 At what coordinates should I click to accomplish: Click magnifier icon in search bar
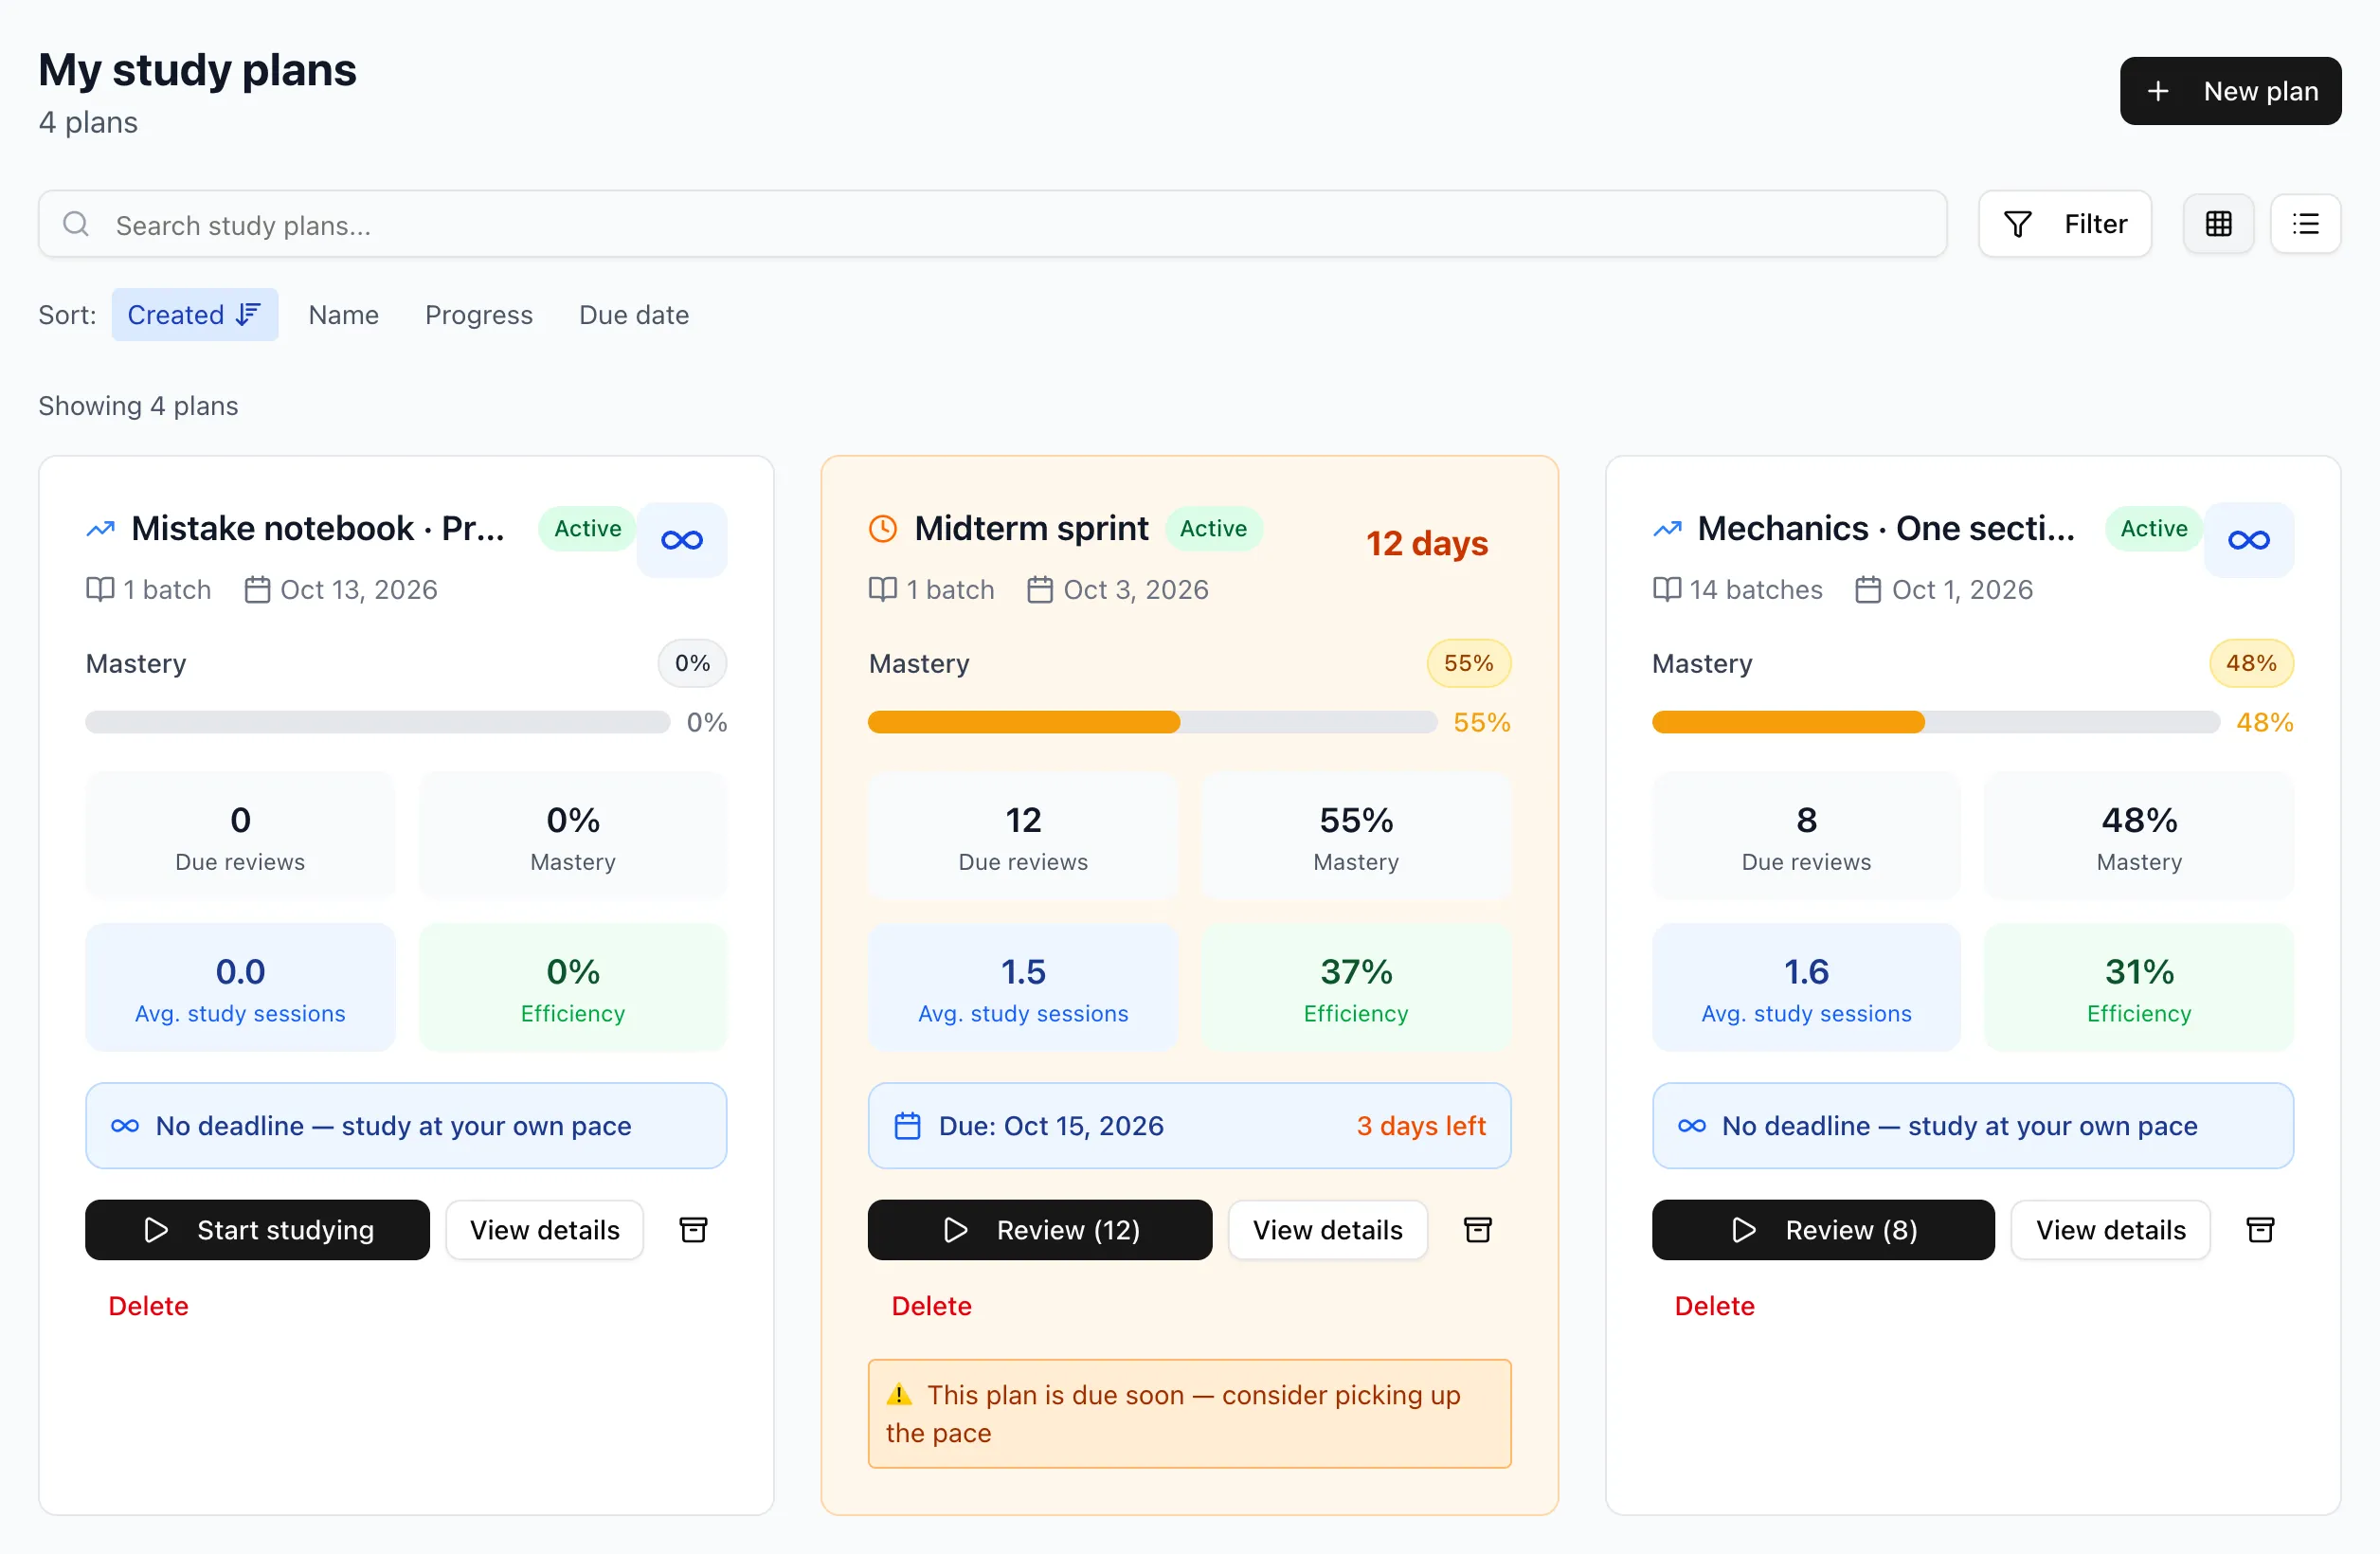(x=76, y=224)
